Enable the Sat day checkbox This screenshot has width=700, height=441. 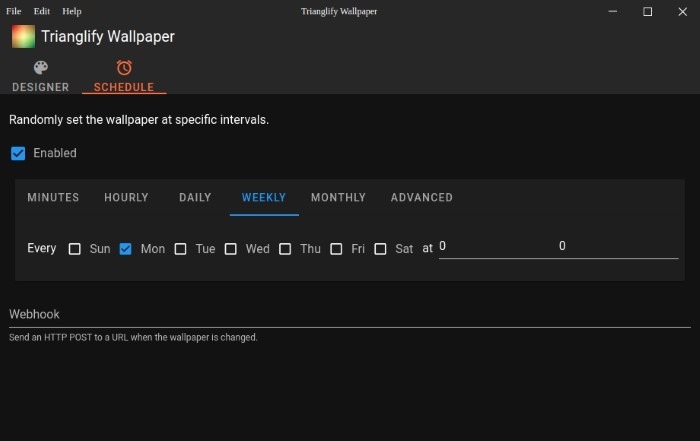[x=380, y=249]
